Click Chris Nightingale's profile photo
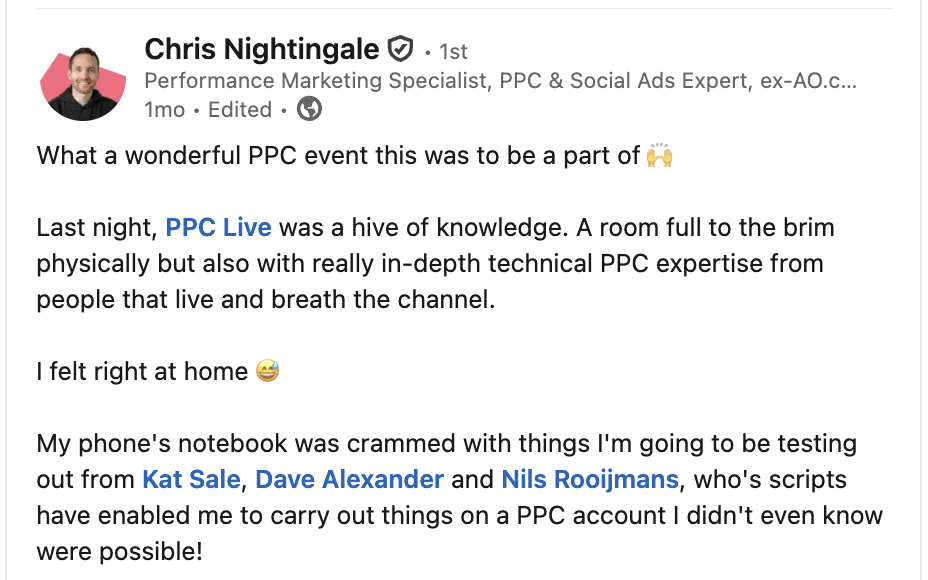928x580 pixels. tap(84, 83)
